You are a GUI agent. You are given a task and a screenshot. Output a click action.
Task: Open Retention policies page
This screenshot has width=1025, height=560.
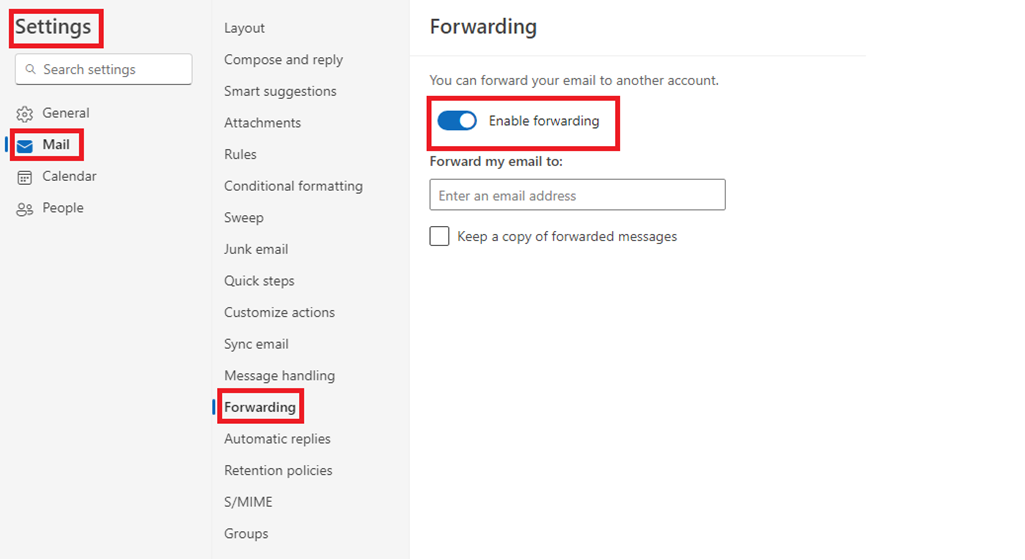click(278, 470)
